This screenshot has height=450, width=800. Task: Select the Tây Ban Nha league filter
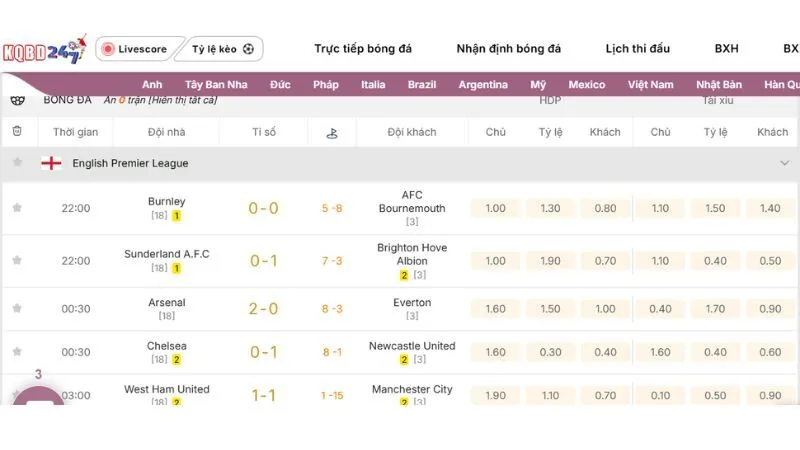tap(216, 85)
